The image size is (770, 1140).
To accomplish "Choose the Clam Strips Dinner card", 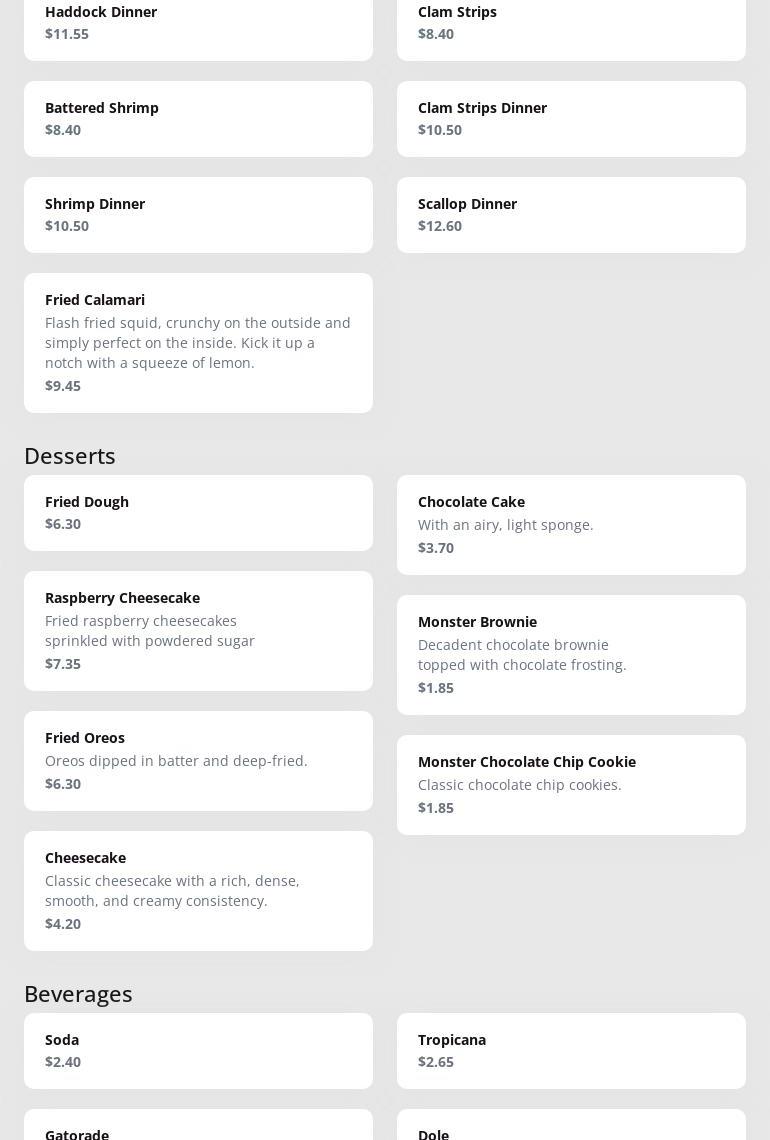I will click(571, 119).
